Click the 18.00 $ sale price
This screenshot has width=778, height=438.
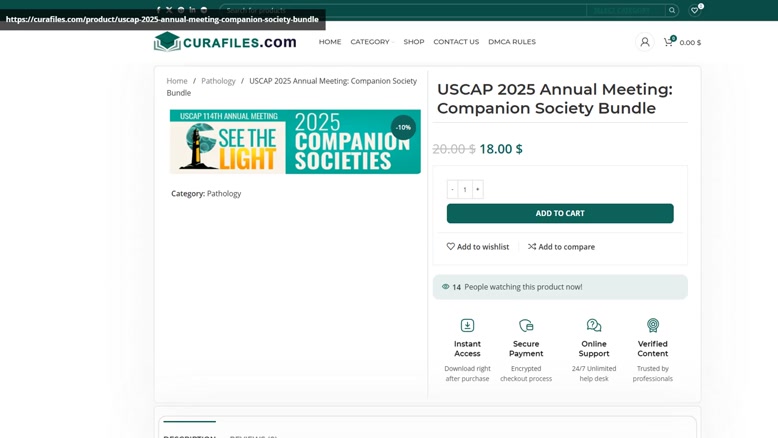coord(501,149)
